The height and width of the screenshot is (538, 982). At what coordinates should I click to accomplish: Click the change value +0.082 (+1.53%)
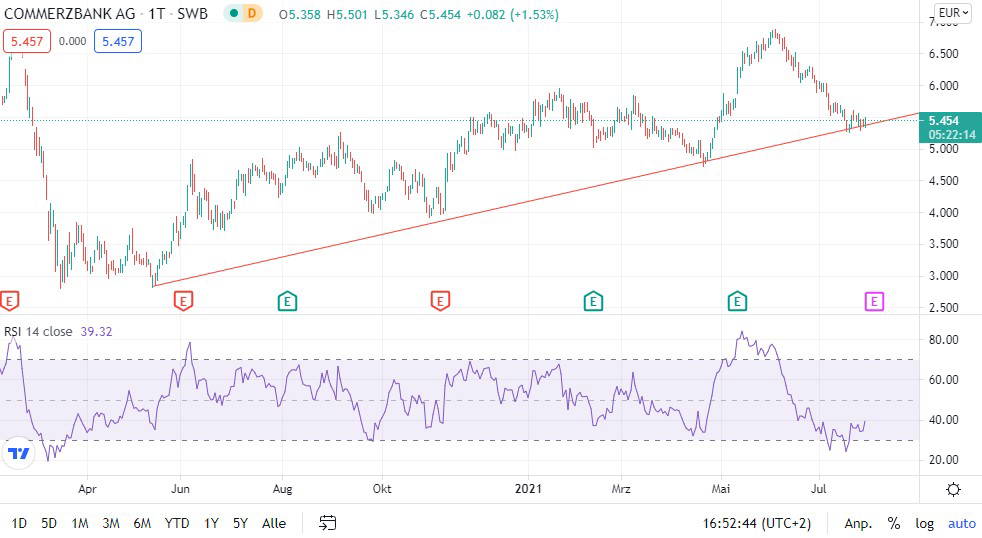pyautogui.click(x=513, y=14)
